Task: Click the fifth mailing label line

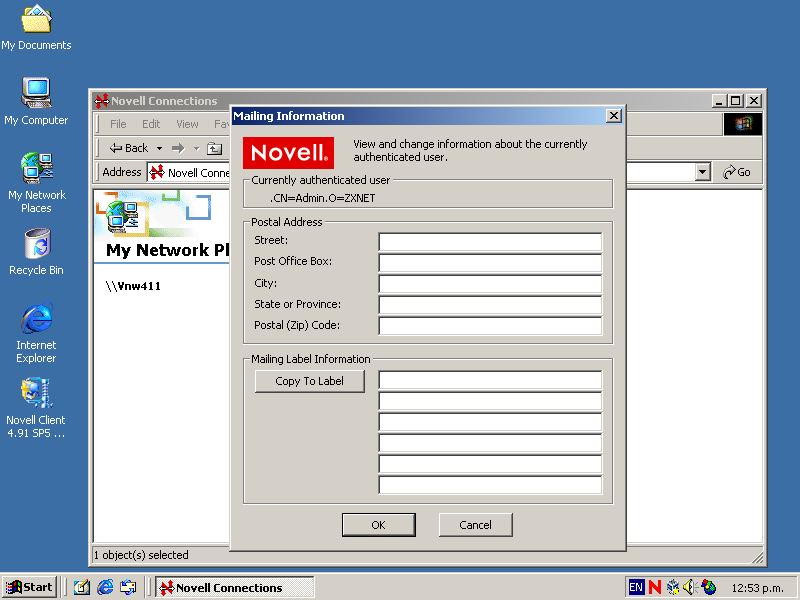Action: pyautogui.click(x=490, y=464)
